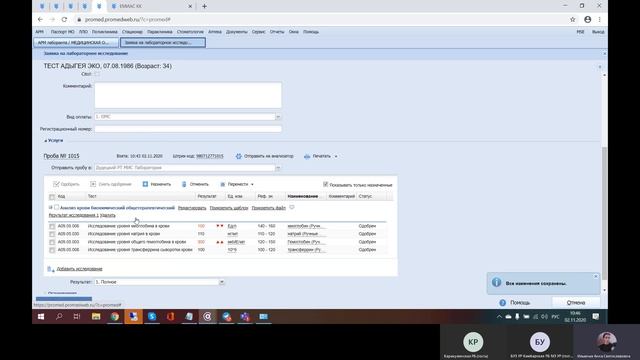Check the Анализ крови биохимический group checkbox
Screen dimensions: 640x360
57,207
